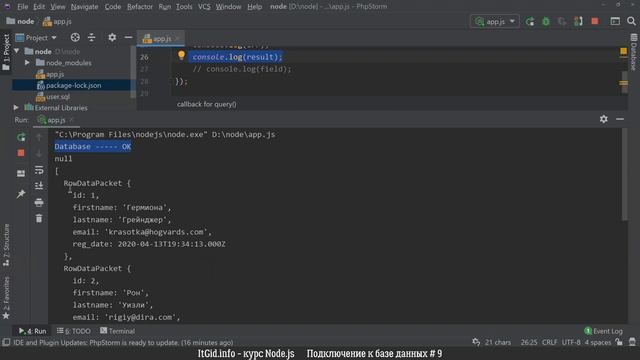640x360 pixels.
Task: Open the Favorites tool window tab
Action: coord(6,298)
